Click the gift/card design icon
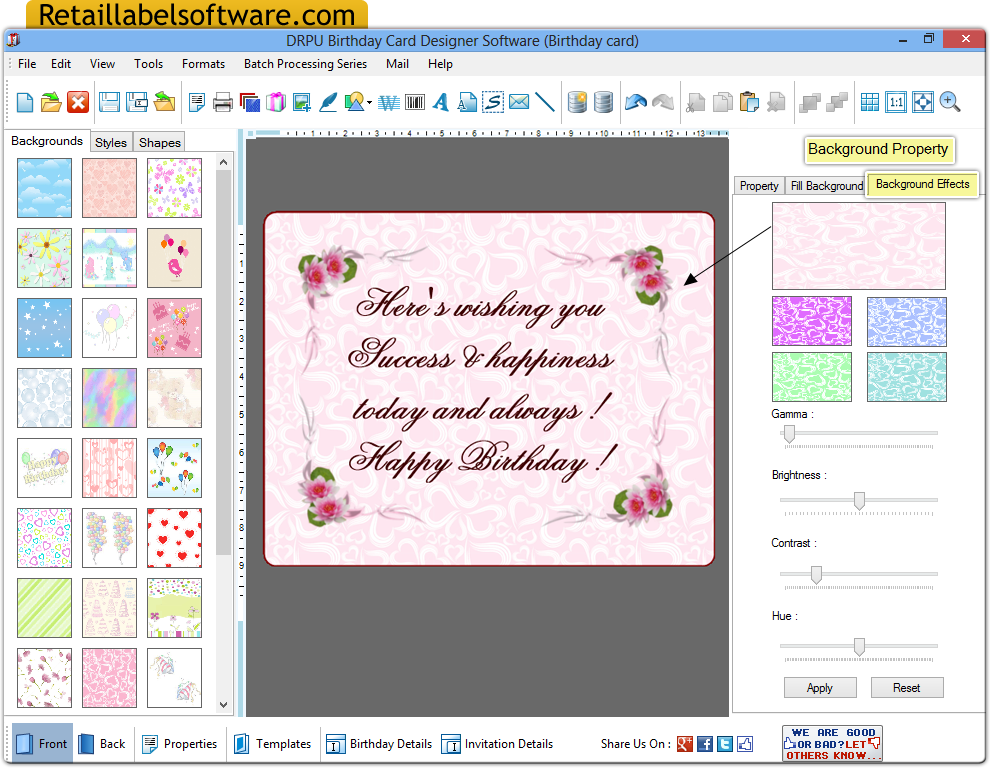 (276, 101)
